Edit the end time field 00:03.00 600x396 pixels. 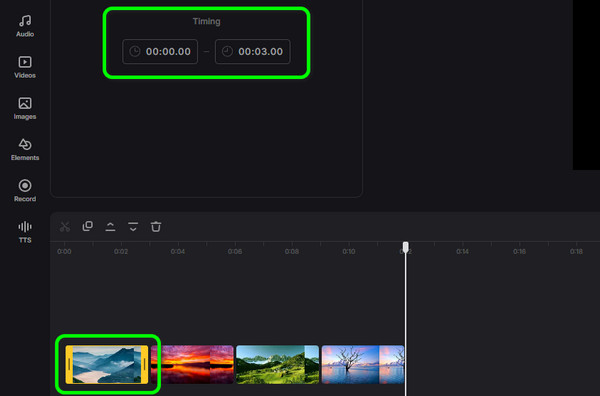pyautogui.click(x=253, y=51)
